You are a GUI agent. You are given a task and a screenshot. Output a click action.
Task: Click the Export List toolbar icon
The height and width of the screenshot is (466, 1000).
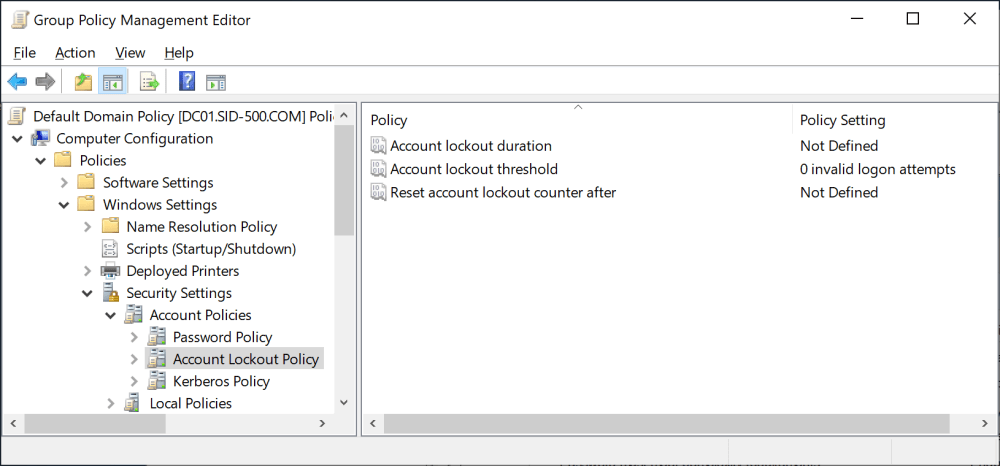[149, 82]
